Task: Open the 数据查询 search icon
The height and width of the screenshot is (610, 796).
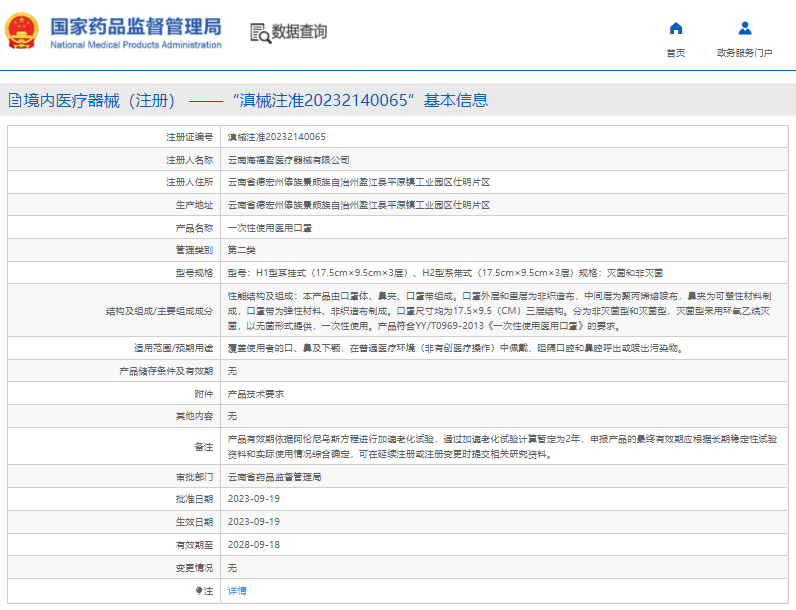Action: [260, 33]
